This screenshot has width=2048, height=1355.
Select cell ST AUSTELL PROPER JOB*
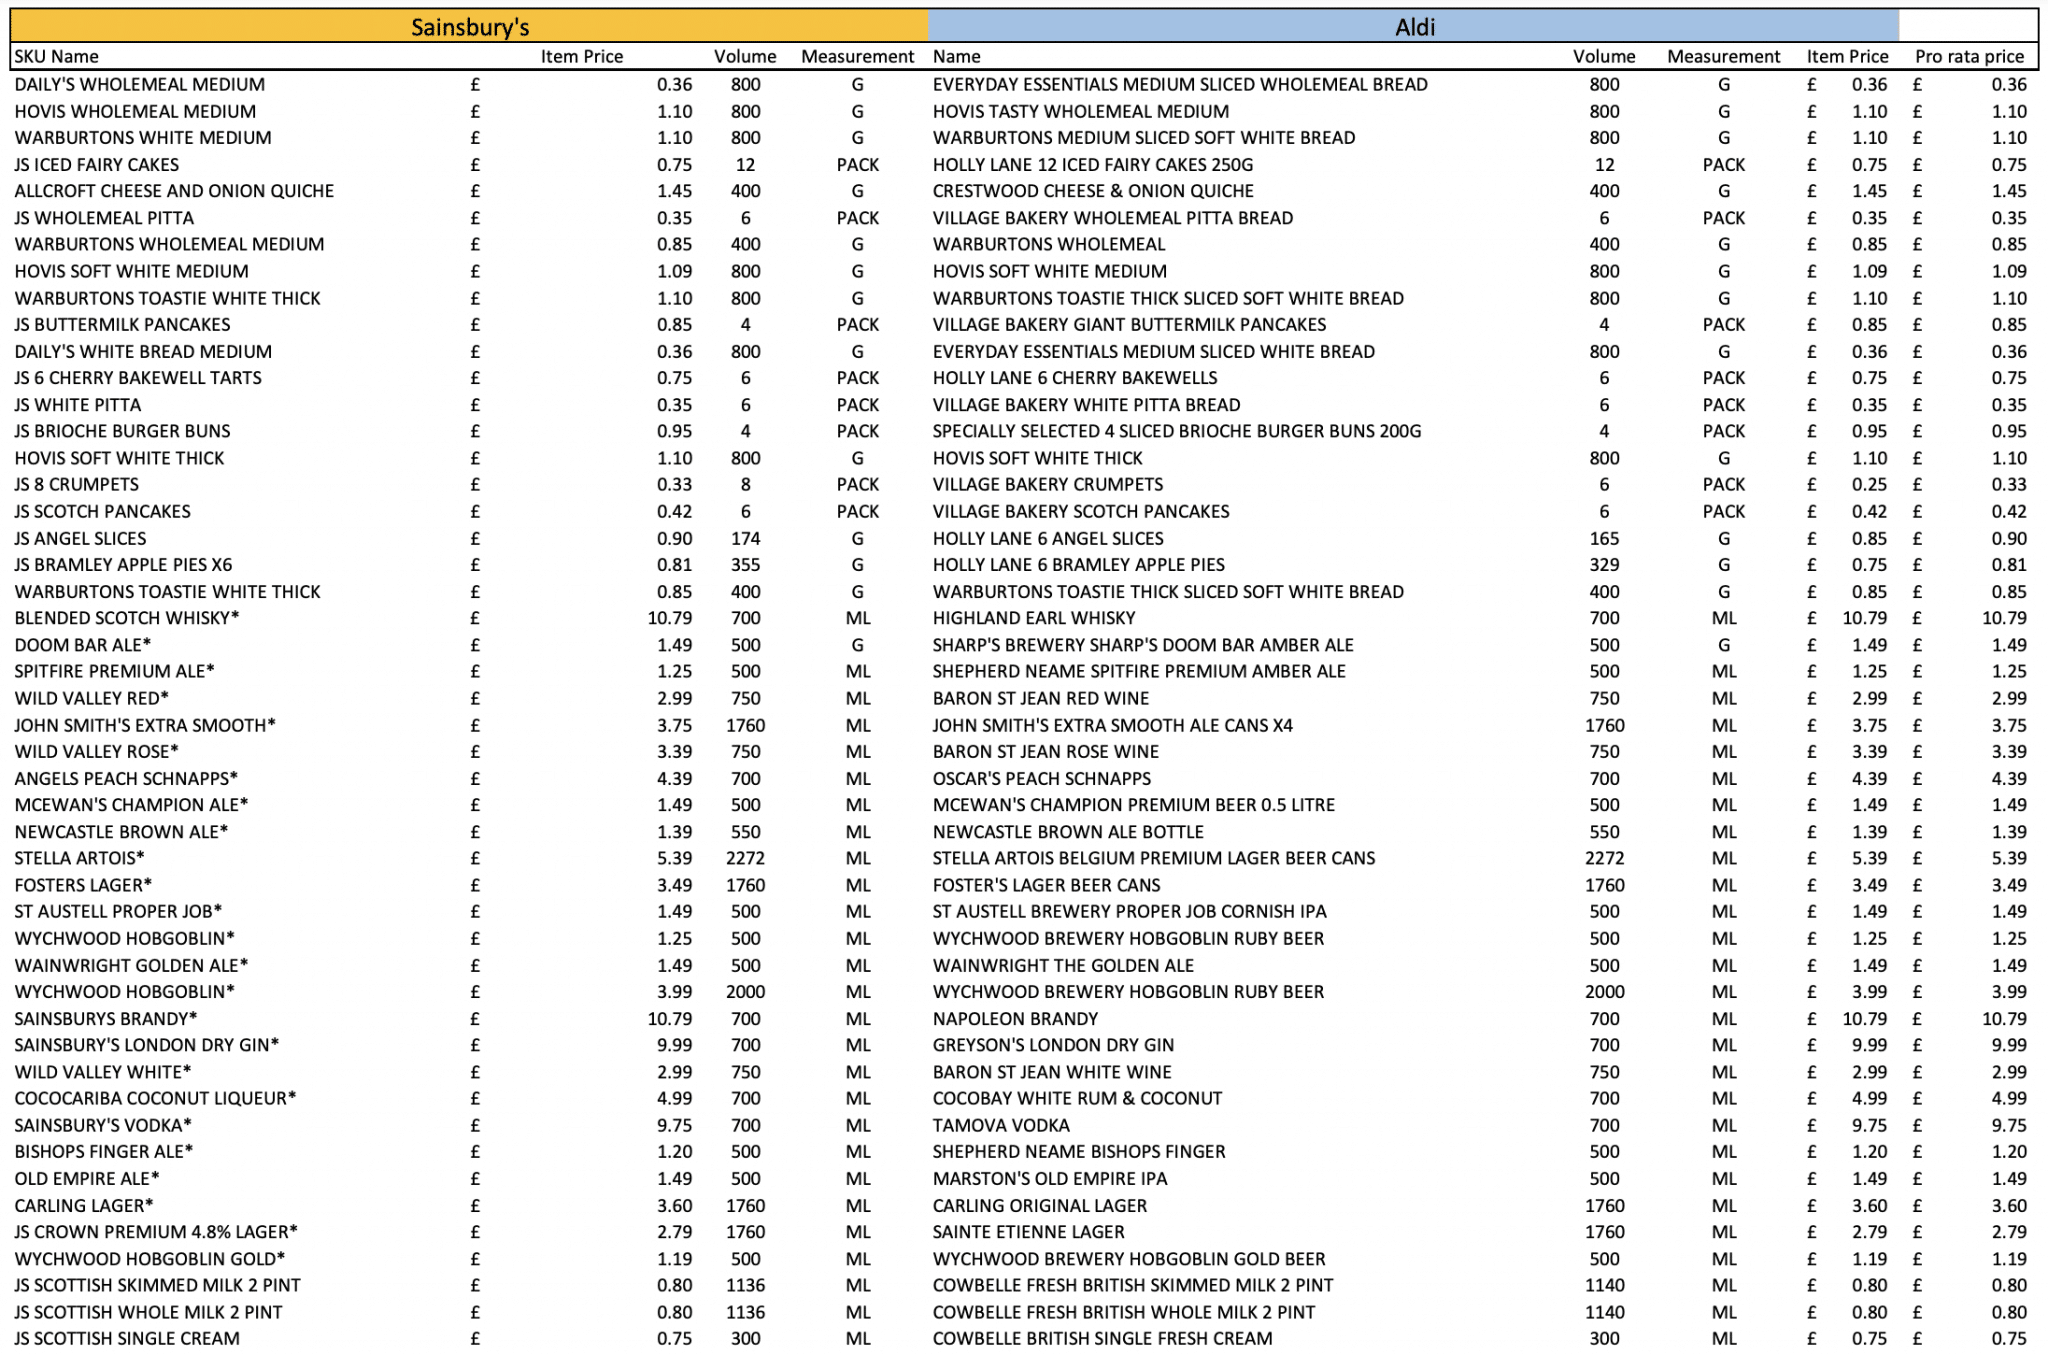pos(118,912)
